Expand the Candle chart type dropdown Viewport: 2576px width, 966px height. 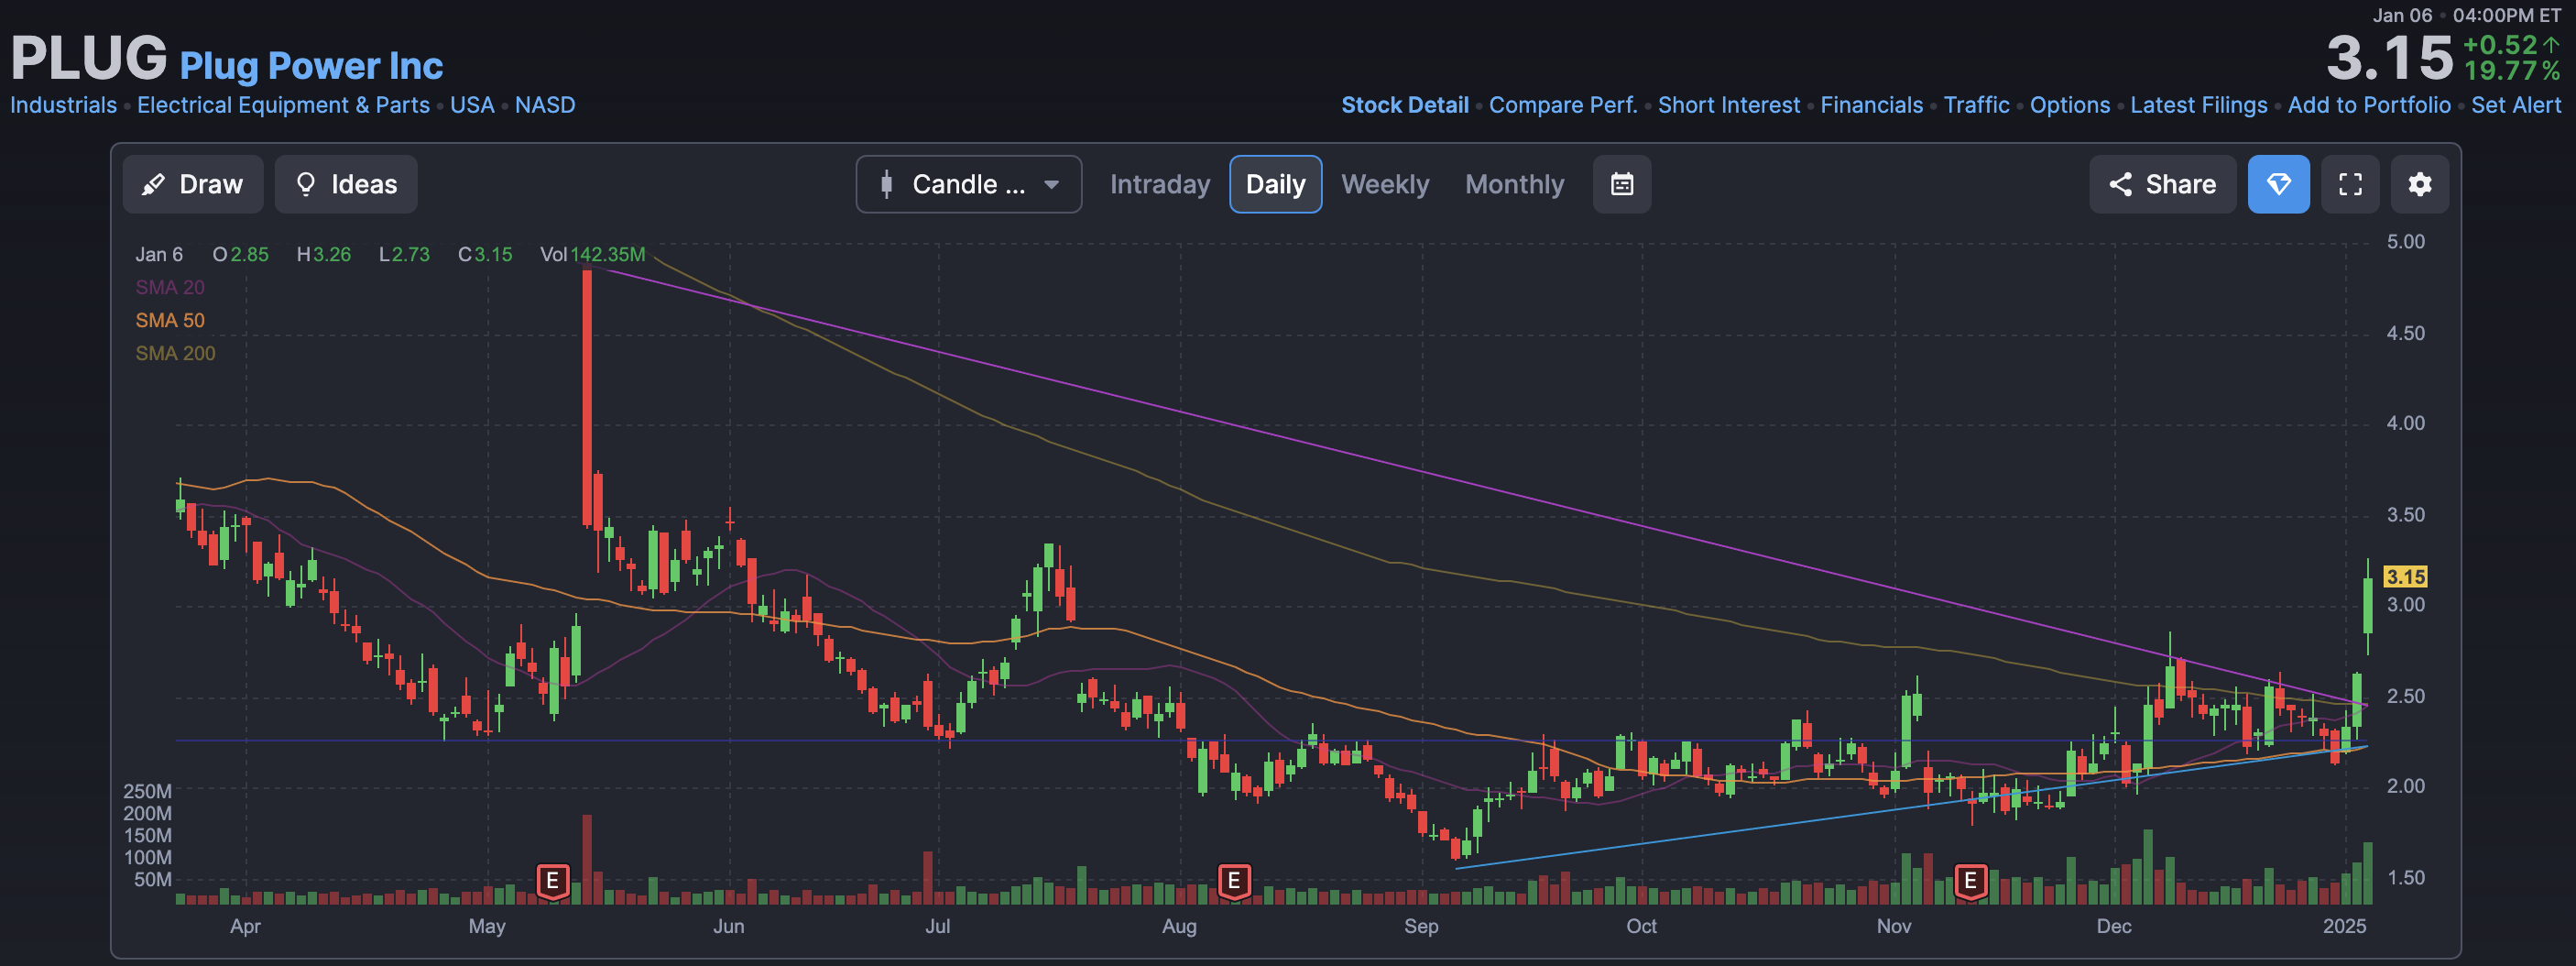tap(968, 184)
